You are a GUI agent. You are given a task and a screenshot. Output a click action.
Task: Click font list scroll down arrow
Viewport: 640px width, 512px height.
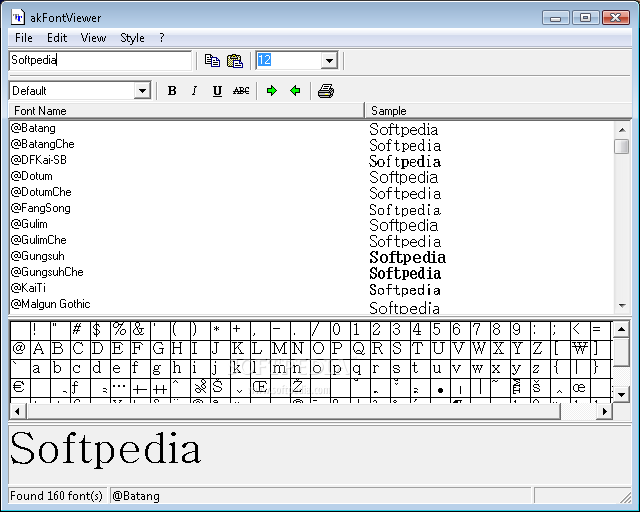(x=622, y=305)
